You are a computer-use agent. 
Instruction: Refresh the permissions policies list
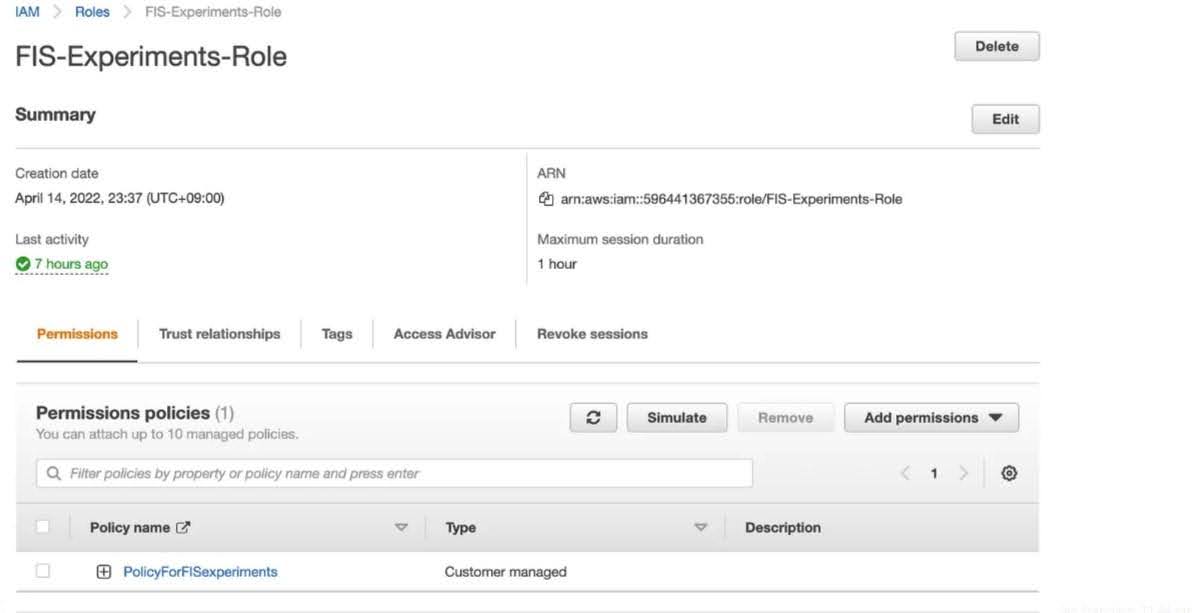pyautogui.click(x=593, y=417)
